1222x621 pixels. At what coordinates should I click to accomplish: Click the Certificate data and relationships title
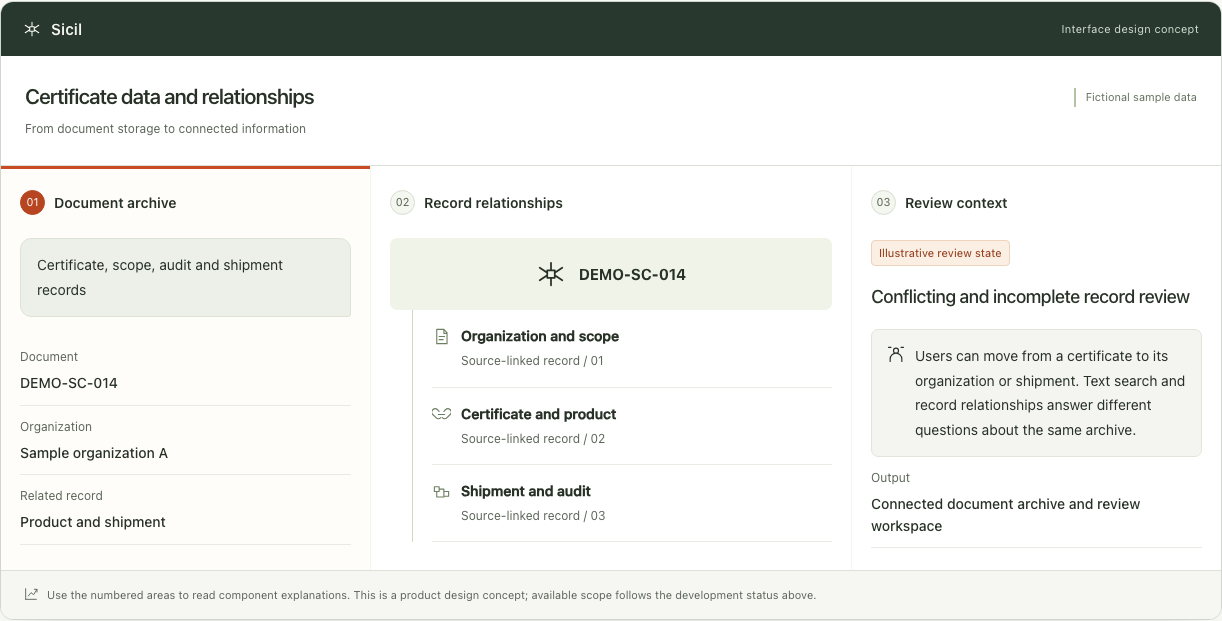pos(170,97)
